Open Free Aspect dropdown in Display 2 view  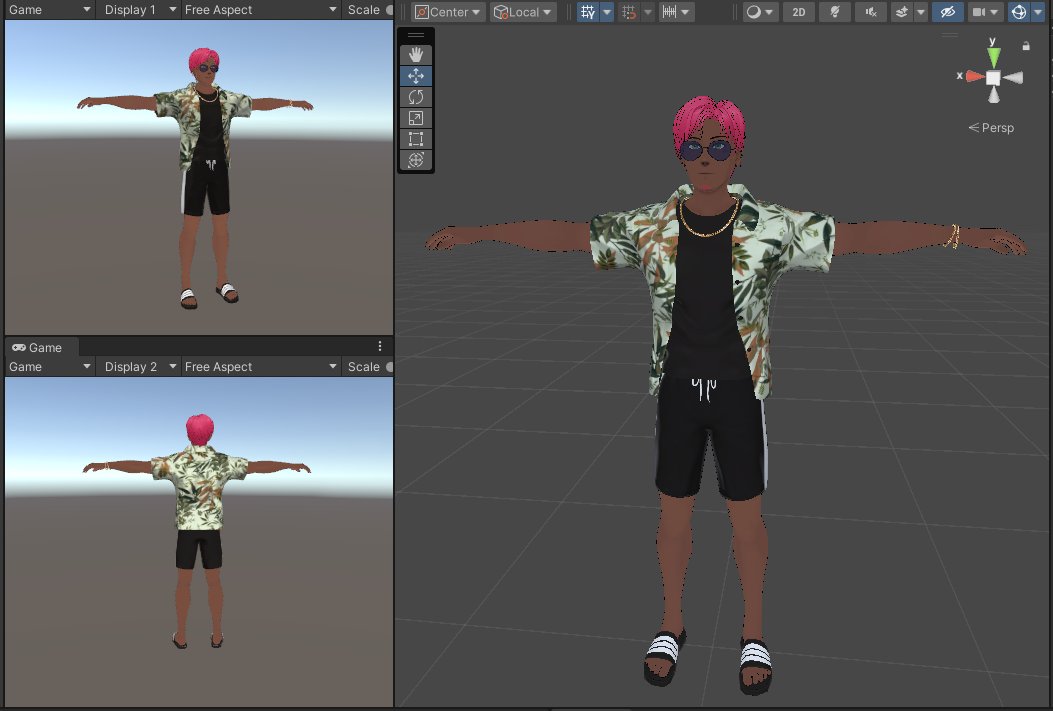(260, 367)
